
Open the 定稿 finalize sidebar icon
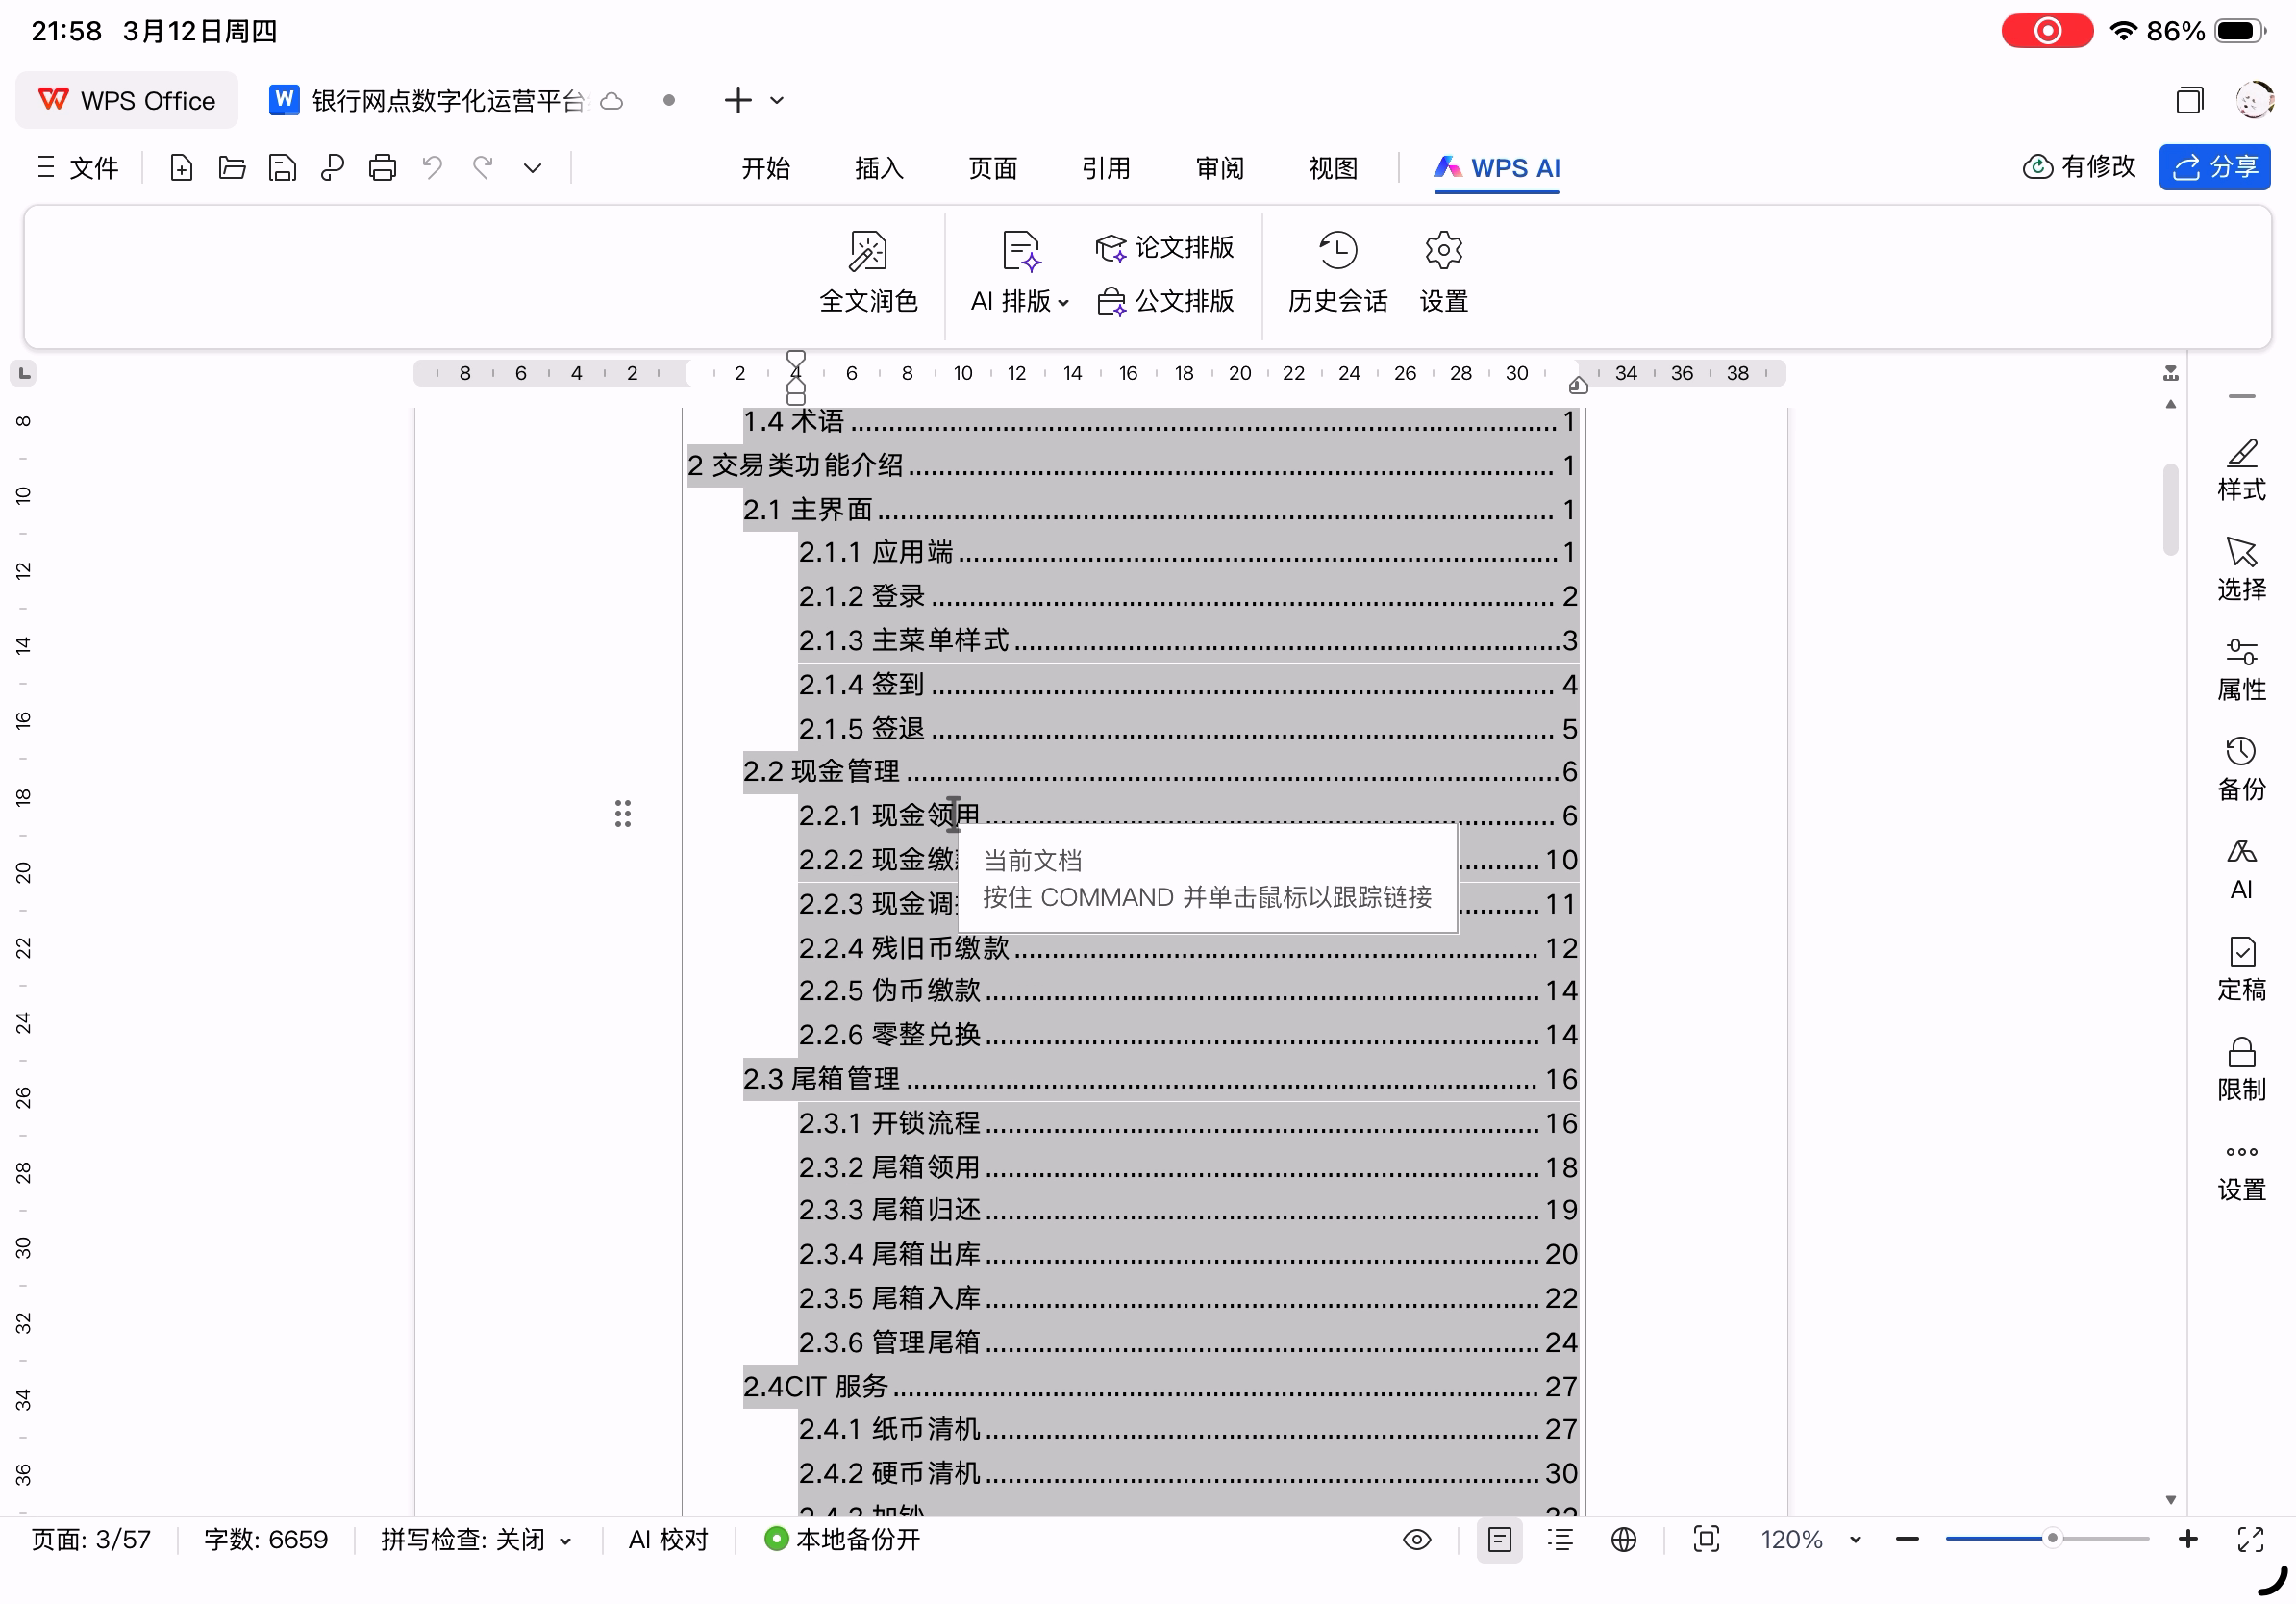pyautogui.click(x=2240, y=952)
